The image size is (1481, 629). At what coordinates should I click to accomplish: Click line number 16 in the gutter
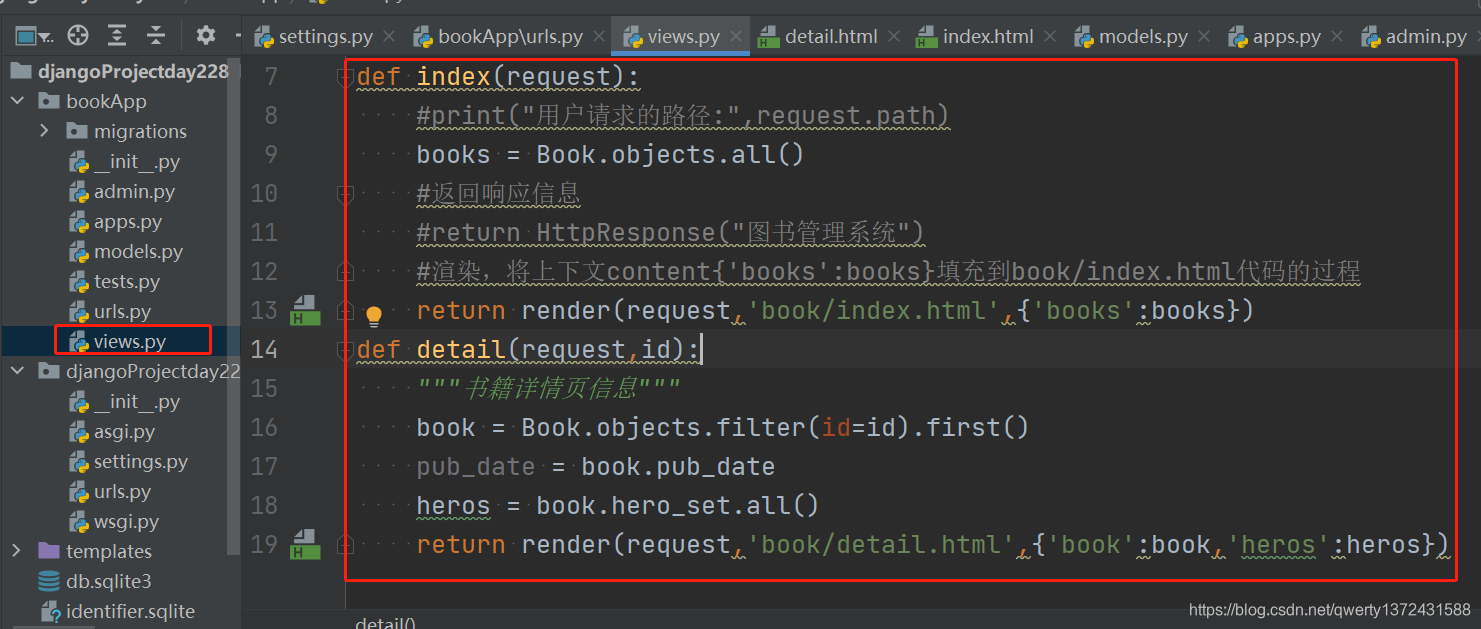(264, 427)
